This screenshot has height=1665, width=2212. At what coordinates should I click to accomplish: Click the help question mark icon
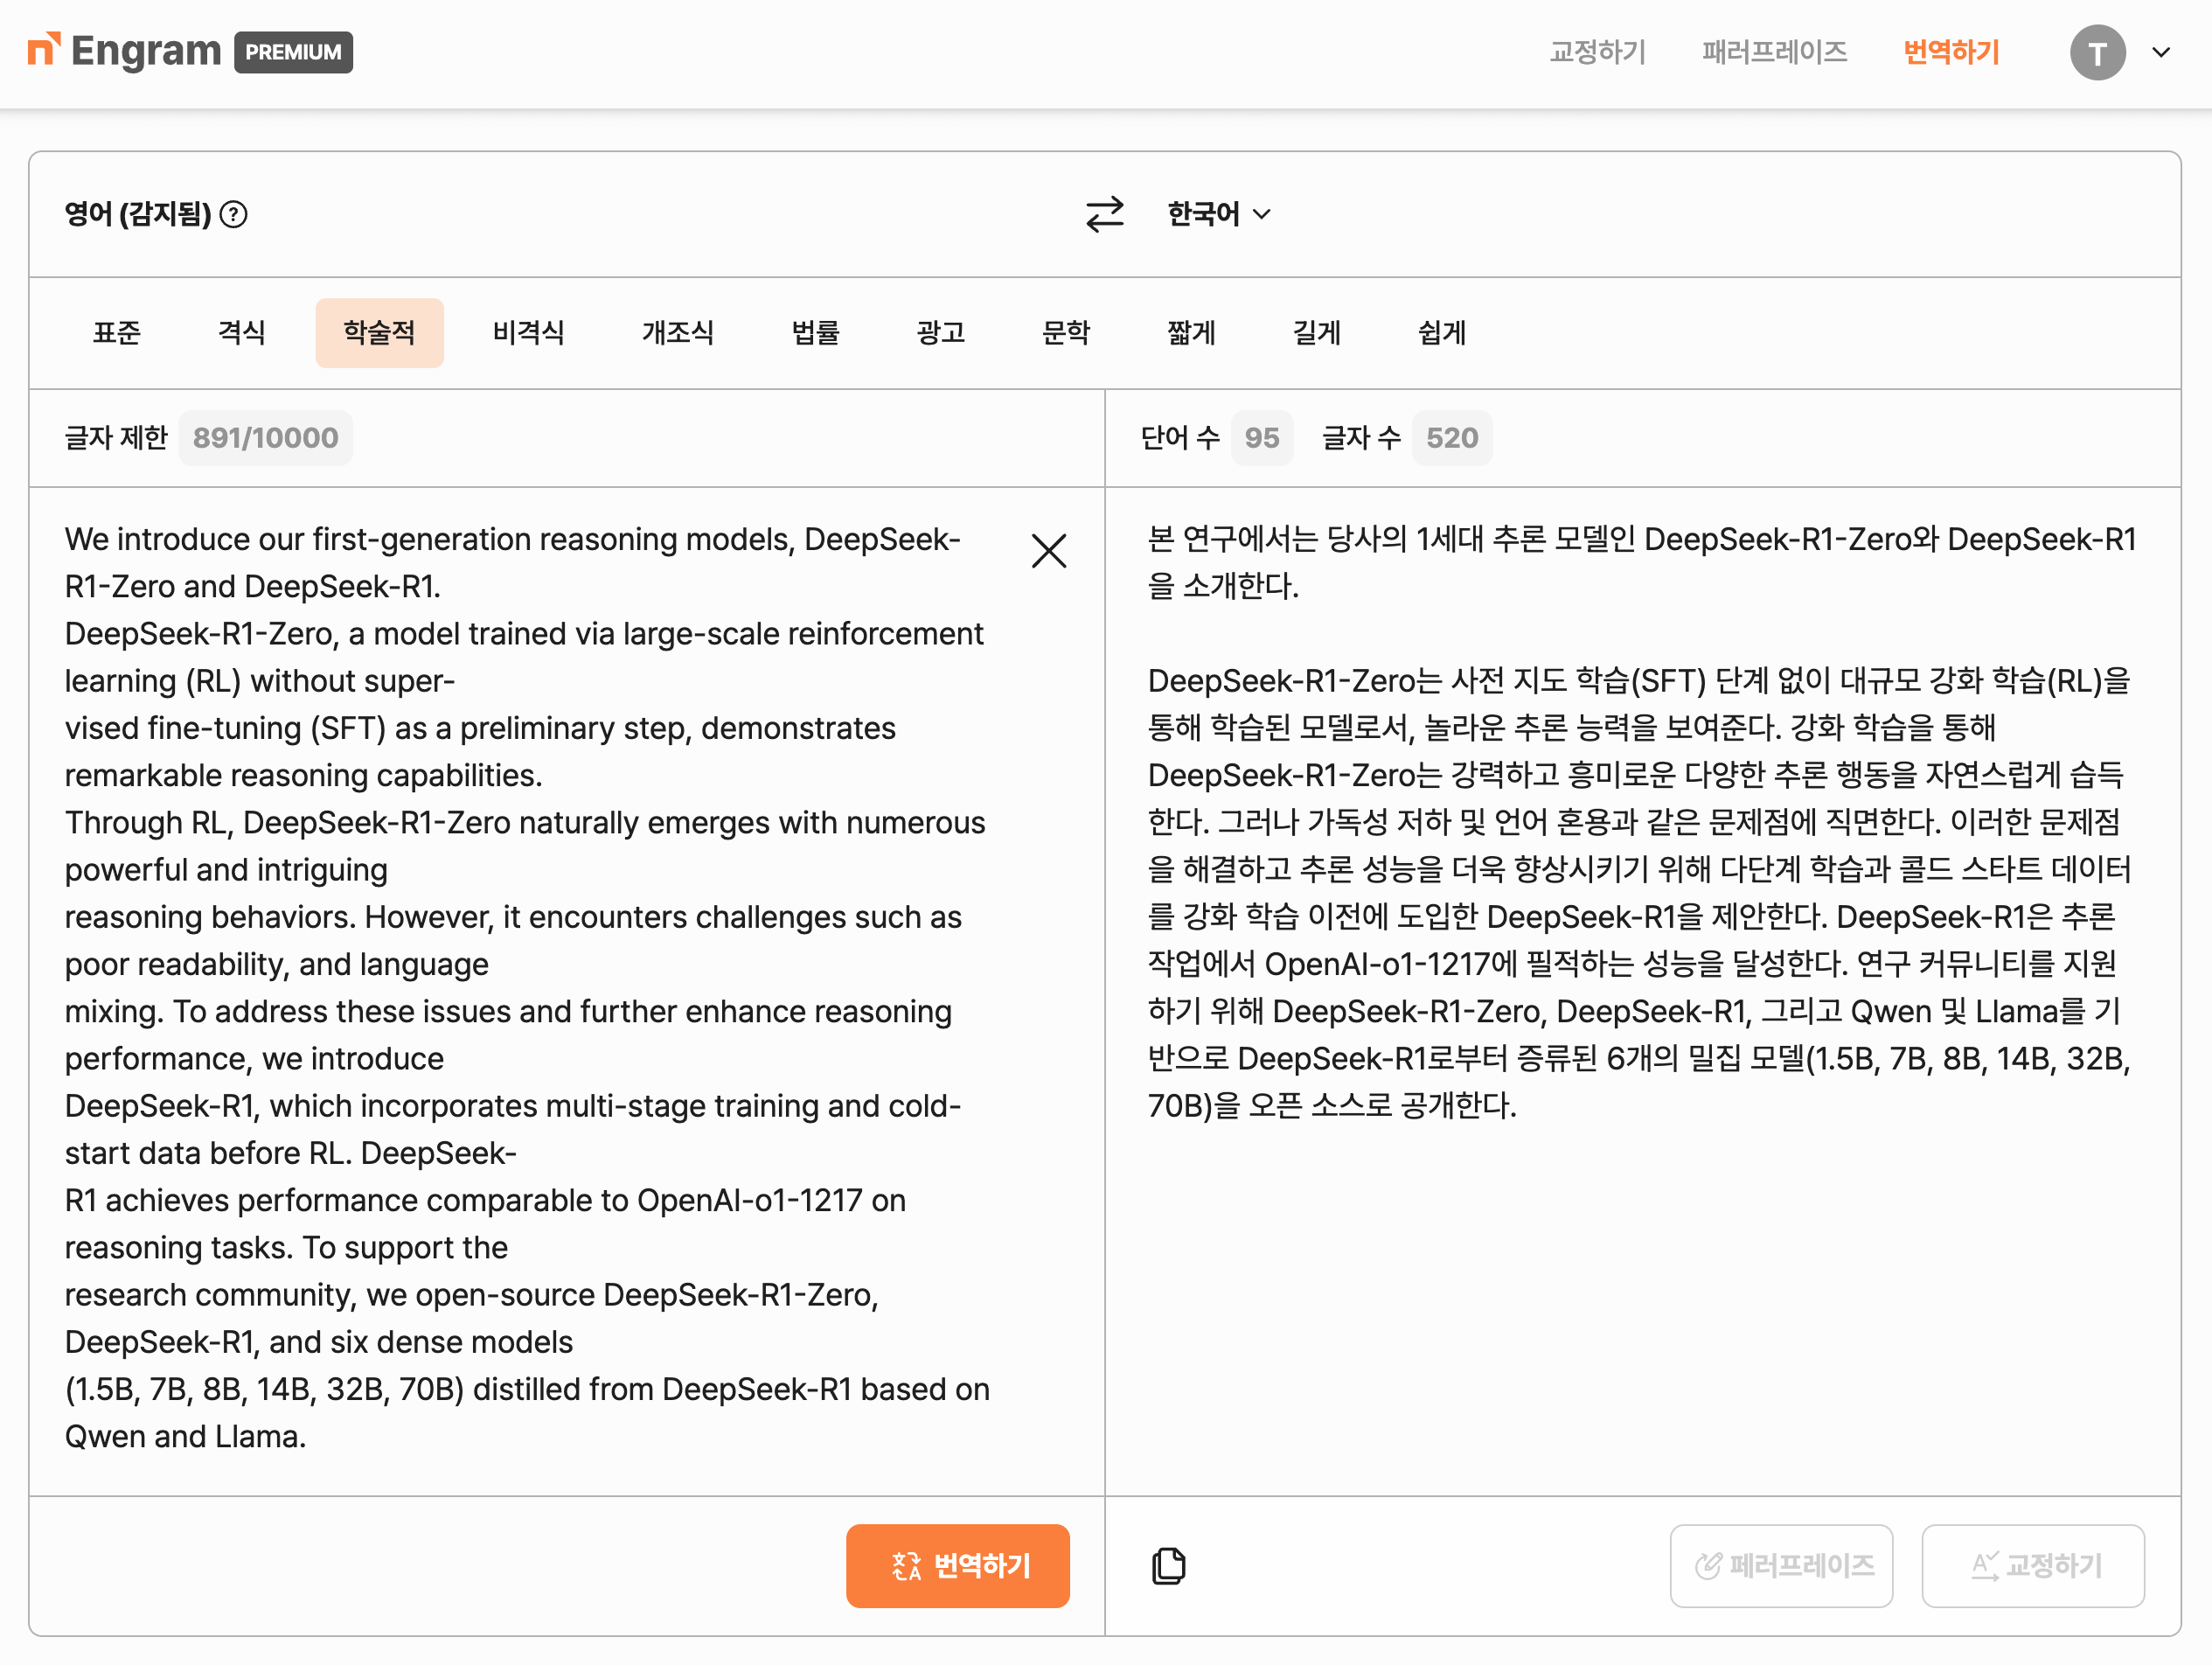[x=233, y=214]
